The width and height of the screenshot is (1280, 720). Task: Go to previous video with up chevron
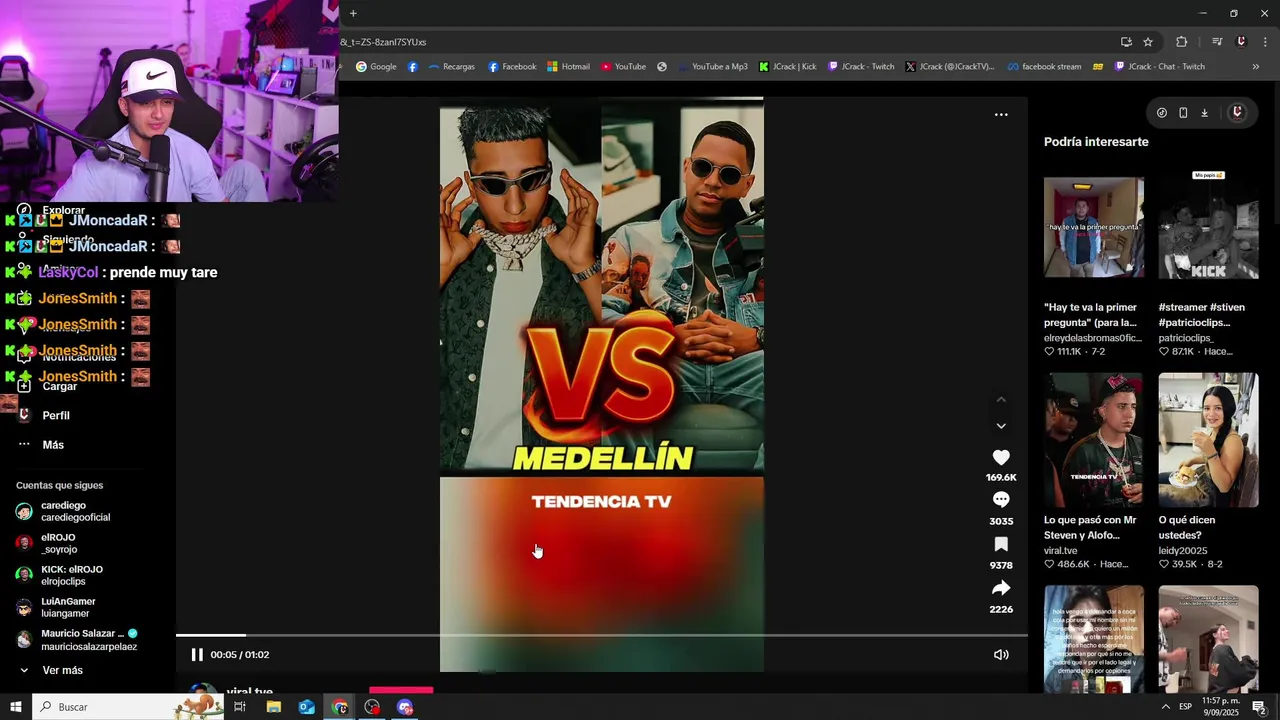pyautogui.click(x=1001, y=400)
